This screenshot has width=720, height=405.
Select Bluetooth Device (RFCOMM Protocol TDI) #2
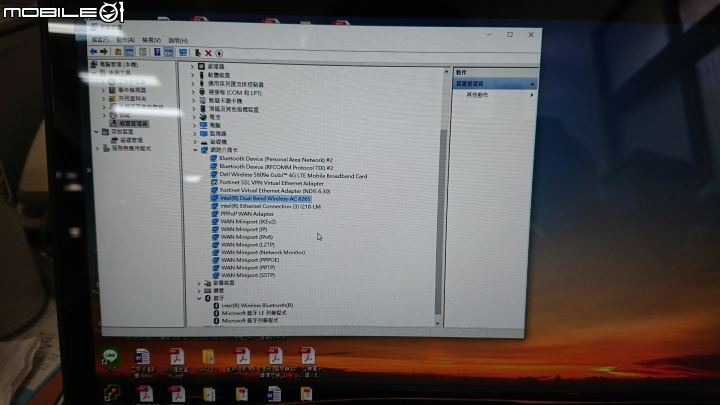tap(276, 167)
